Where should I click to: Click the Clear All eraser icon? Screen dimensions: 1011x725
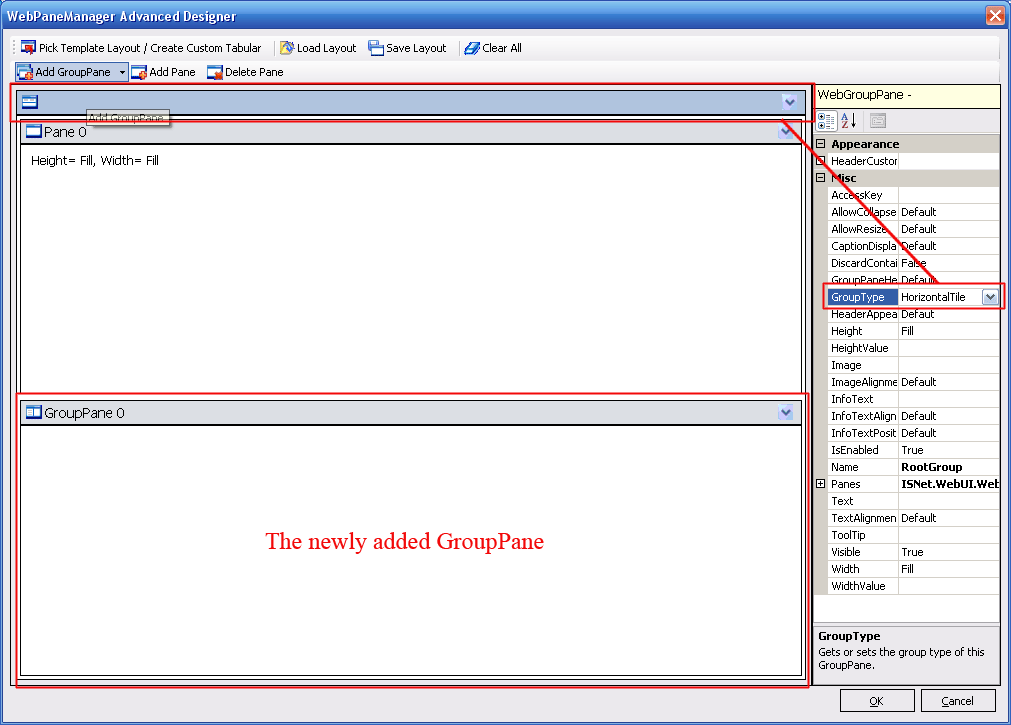(x=472, y=48)
